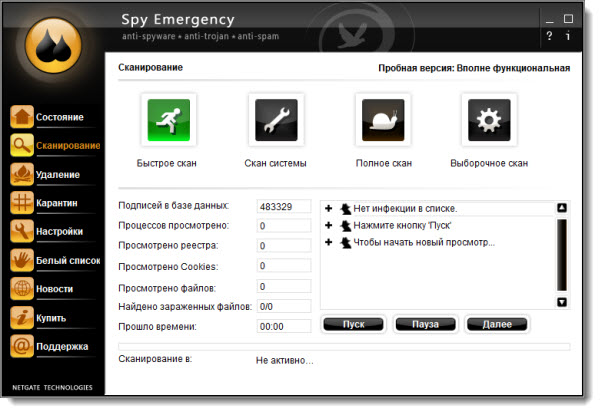The width and height of the screenshot is (600, 413).
Task: Click the Найдено зараженных файлов field 0/0
Action: click(284, 306)
